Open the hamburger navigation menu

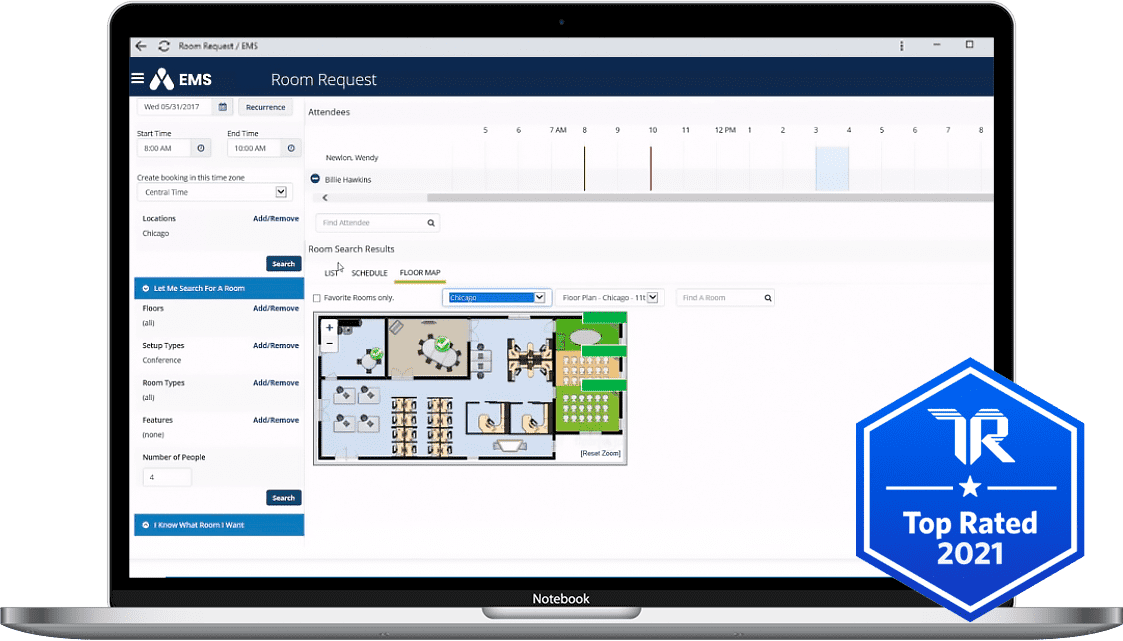138,79
